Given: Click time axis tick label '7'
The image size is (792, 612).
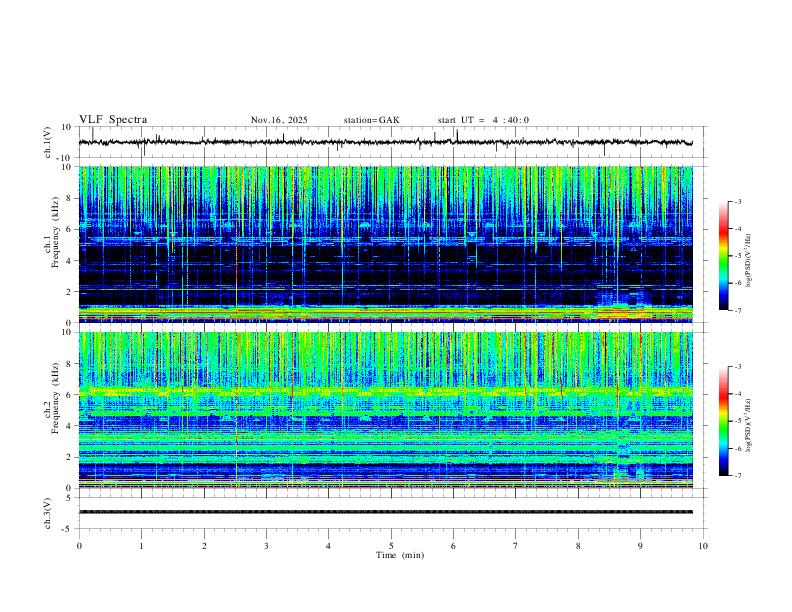Looking at the screenshot, I should (516, 546).
